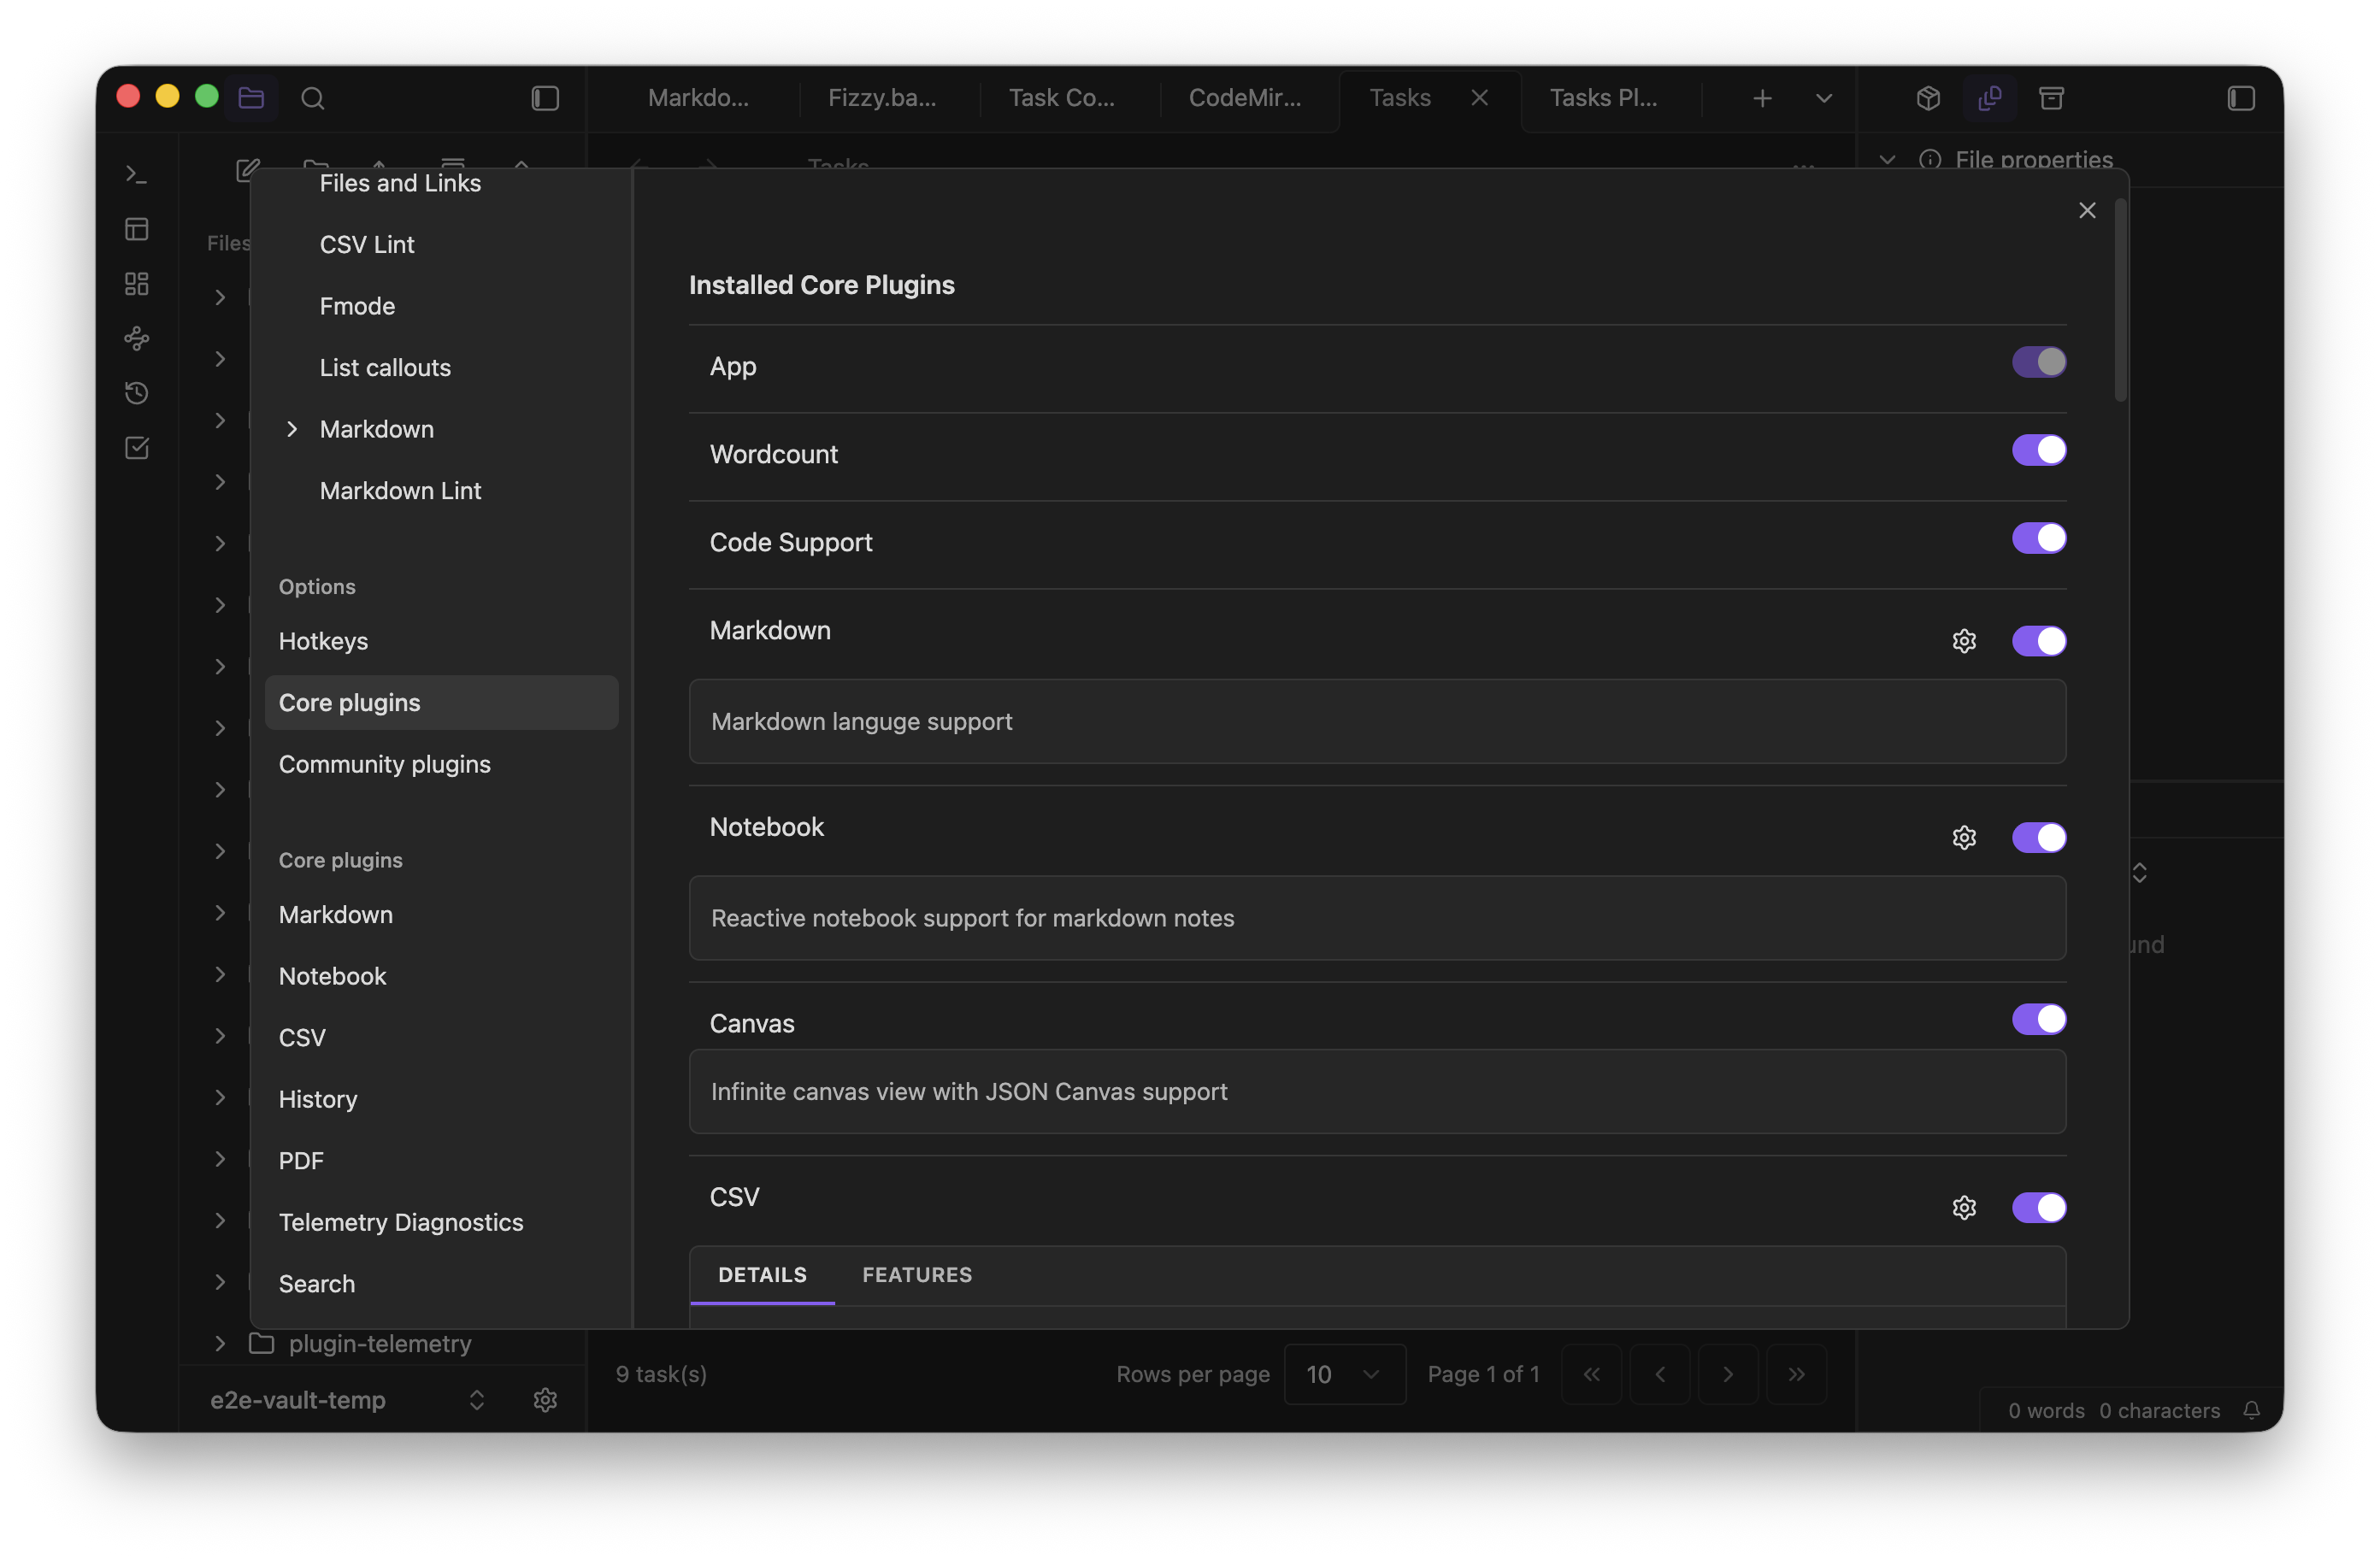Open the tab list dropdown chevron
Viewport: 2380px width, 1559px height.
click(x=1823, y=98)
